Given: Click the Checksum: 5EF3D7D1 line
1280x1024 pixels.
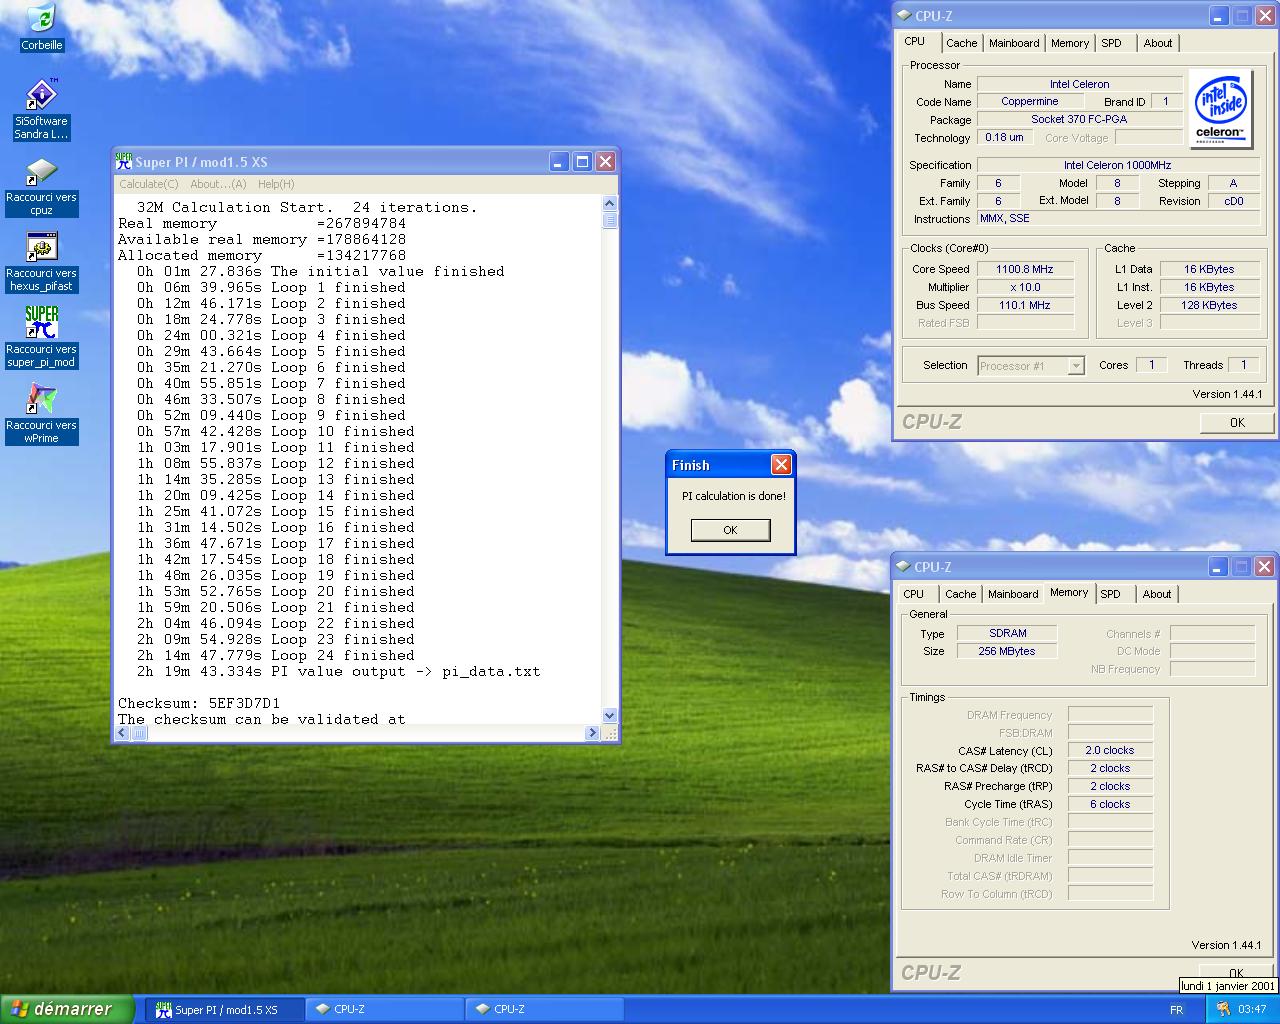Looking at the screenshot, I should (x=199, y=703).
